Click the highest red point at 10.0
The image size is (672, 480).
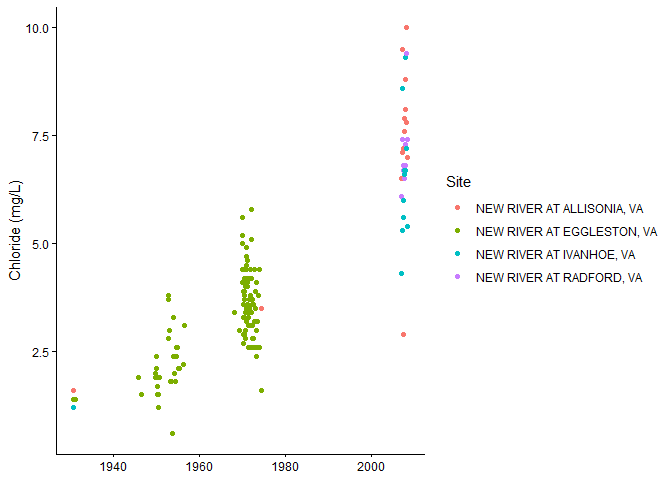pos(407,27)
